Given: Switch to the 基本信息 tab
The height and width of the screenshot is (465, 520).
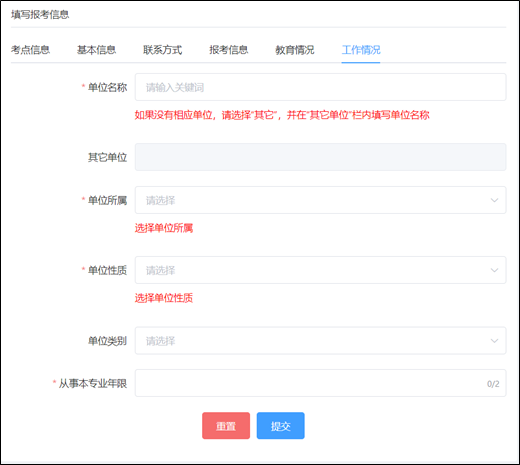Looking at the screenshot, I should 96,50.
